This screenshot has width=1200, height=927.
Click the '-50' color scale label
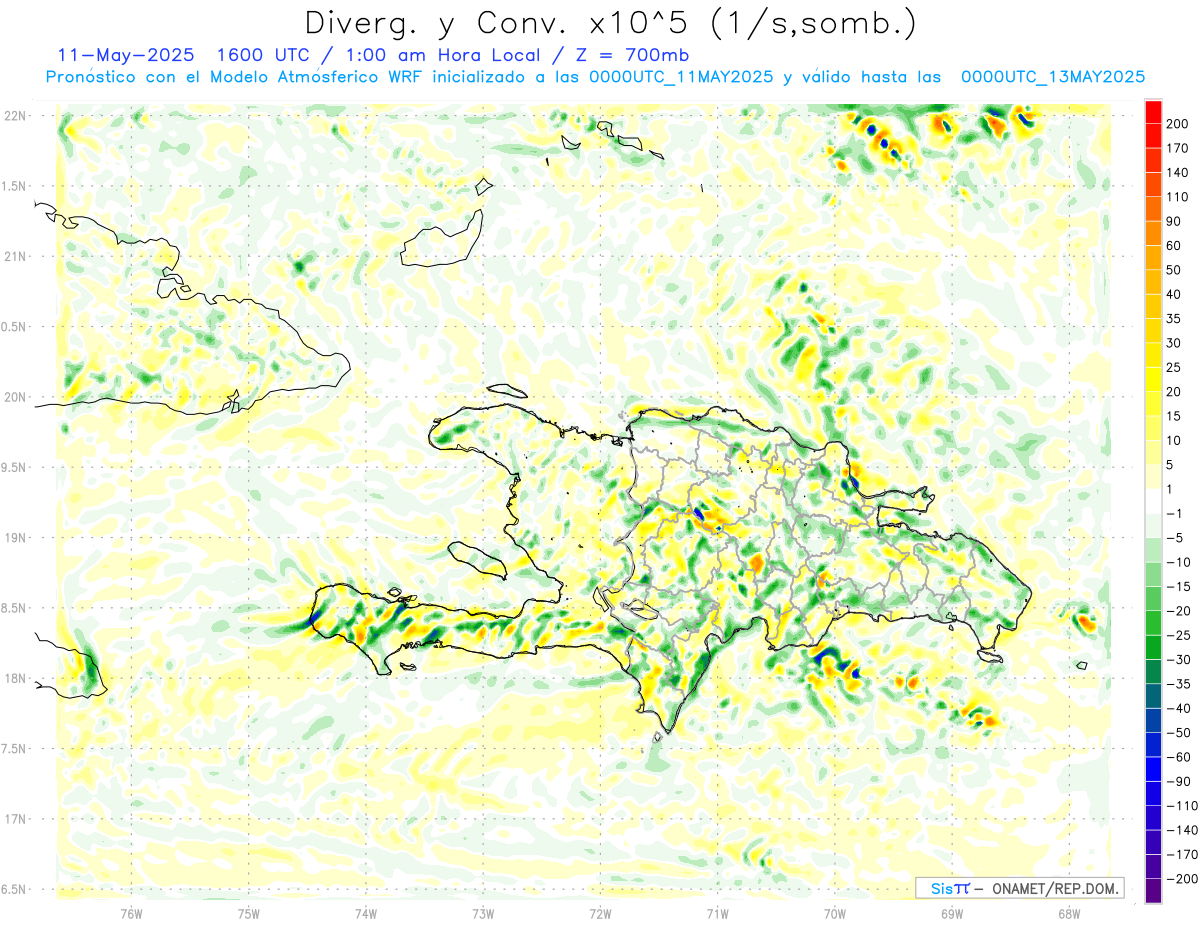coord(1179,733)
